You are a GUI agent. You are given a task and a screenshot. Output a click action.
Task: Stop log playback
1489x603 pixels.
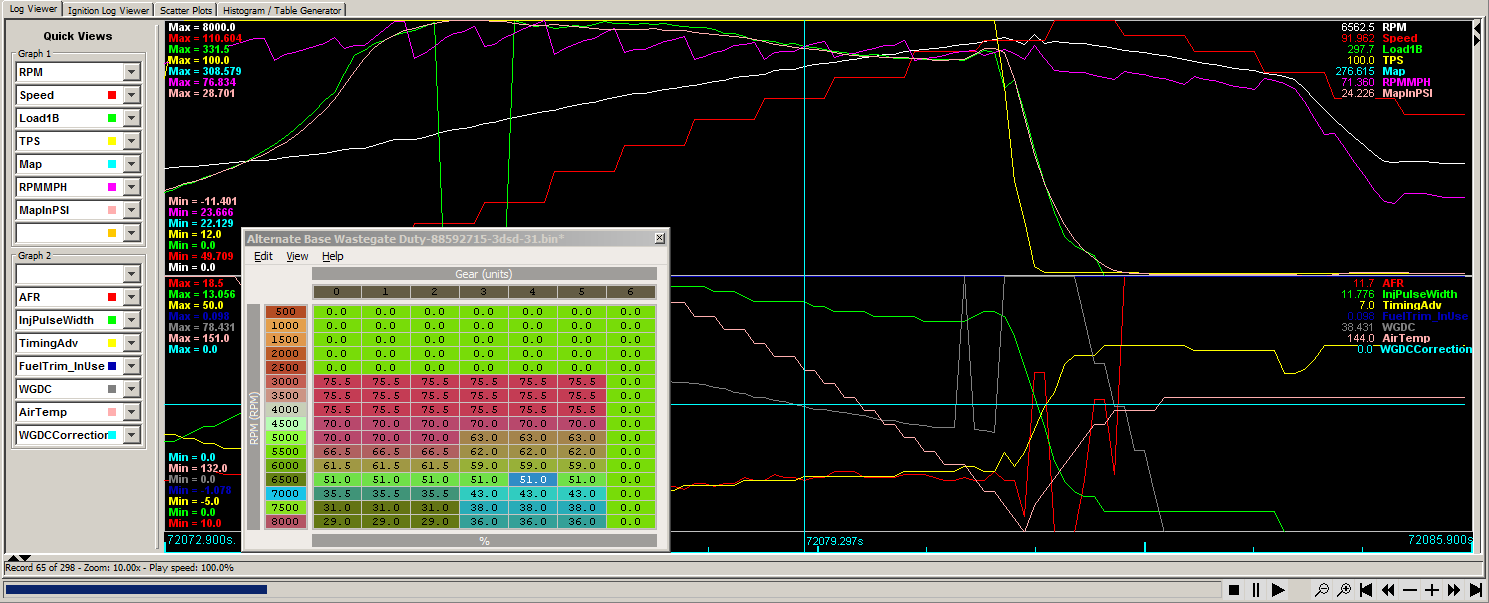1234,590
